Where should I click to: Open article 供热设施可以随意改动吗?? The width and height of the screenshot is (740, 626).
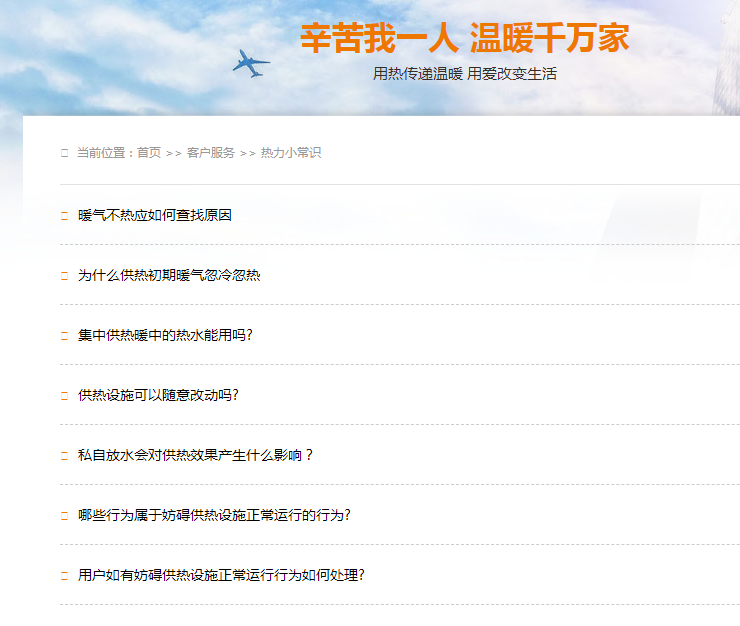(x=159, y=395)
